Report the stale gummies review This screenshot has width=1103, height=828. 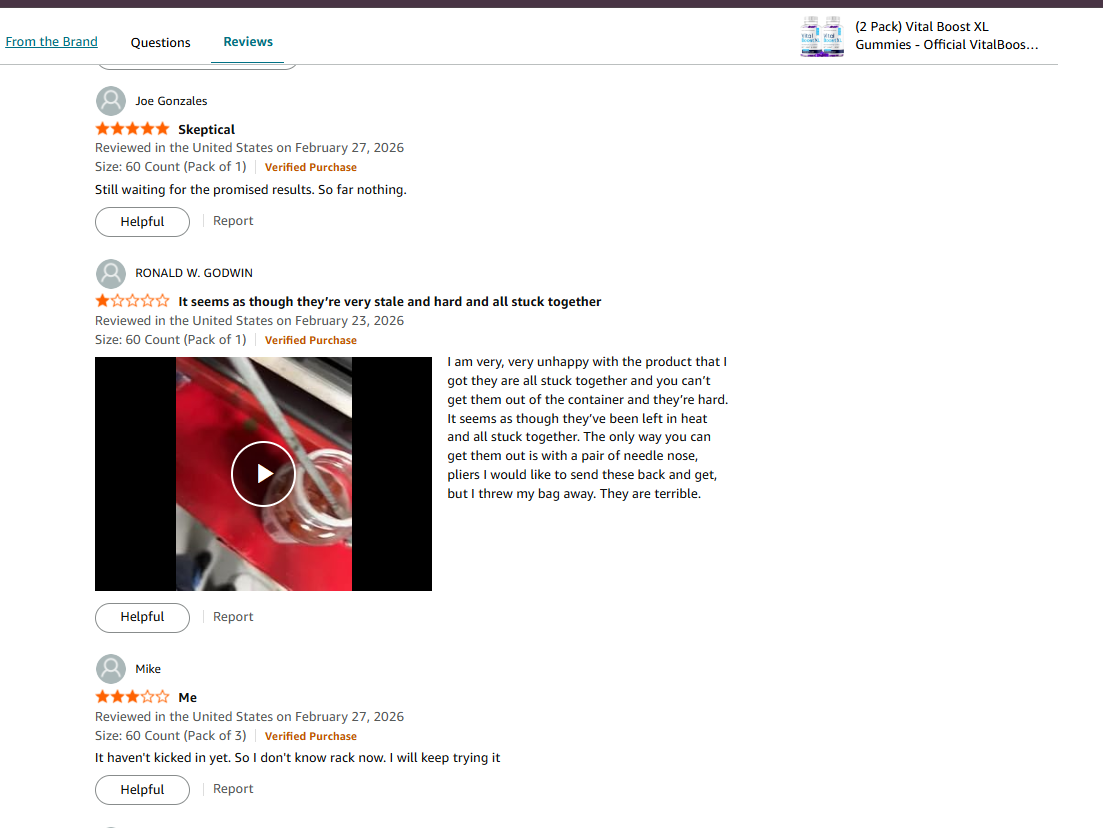click(233, 616)
